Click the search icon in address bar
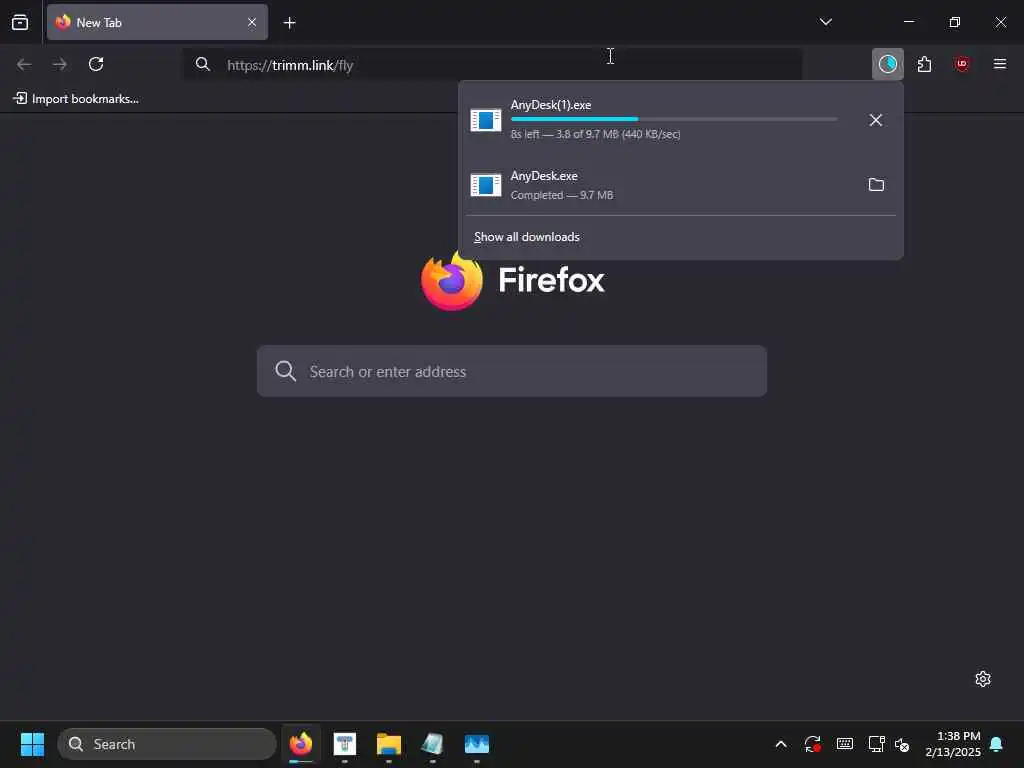The height and width of the screenshot is (768, 1024). pyautogui.click(x=203, y=64)
